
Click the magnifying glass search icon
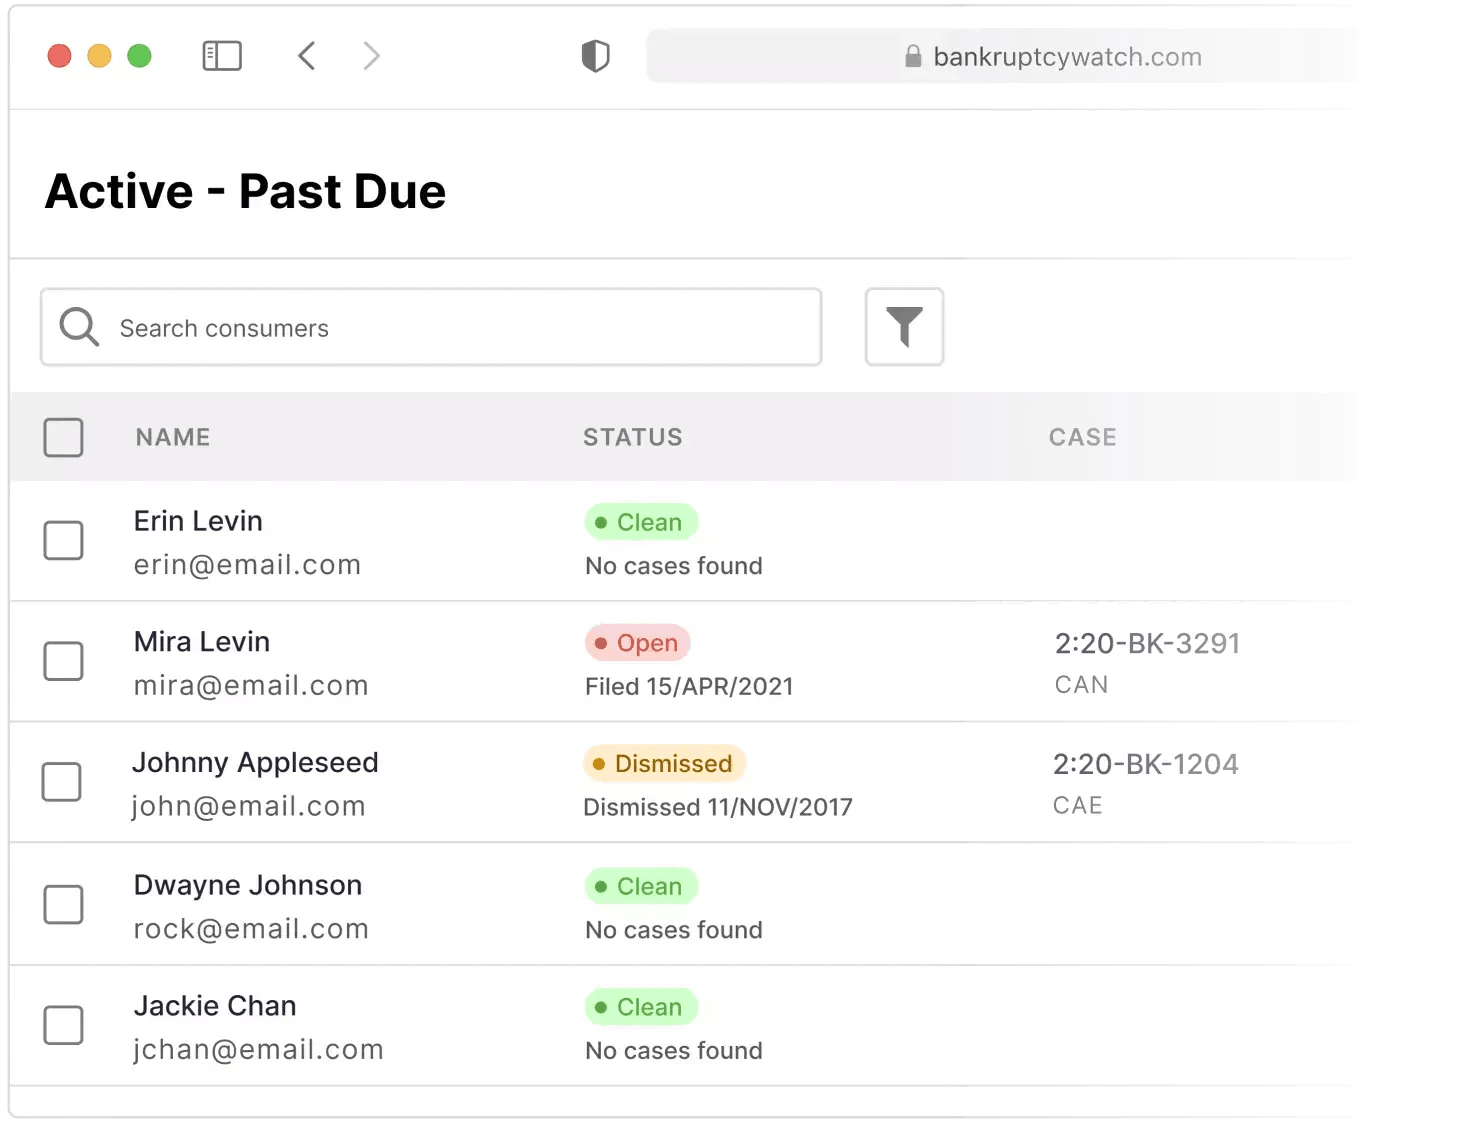[79, 327]
